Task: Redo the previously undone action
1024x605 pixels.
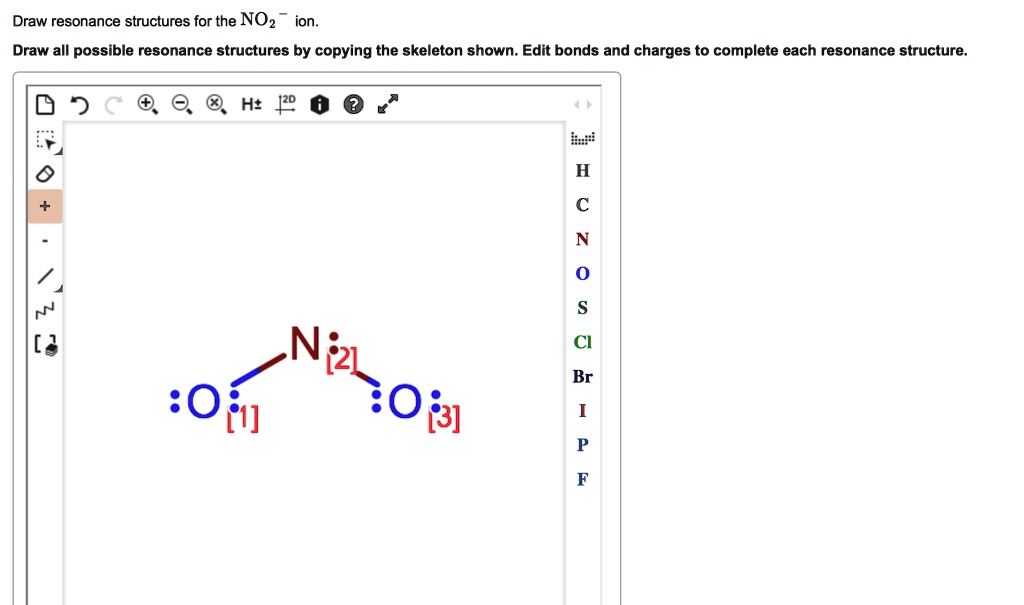Action: (112, 104)
